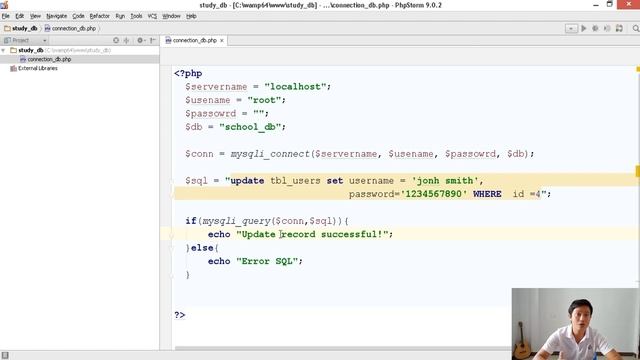Open the Run menu
This screenshot has width=640, height=360.
[120, 16]
